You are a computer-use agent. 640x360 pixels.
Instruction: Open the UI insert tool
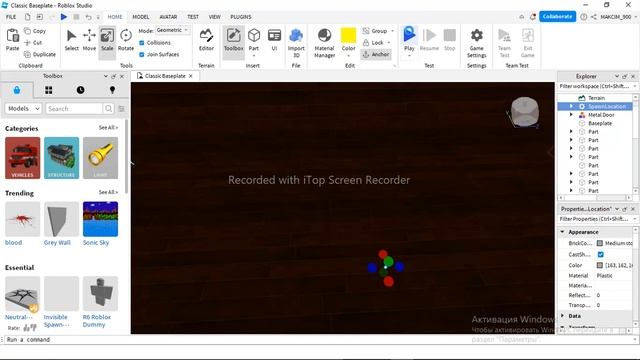pos(274,40)
